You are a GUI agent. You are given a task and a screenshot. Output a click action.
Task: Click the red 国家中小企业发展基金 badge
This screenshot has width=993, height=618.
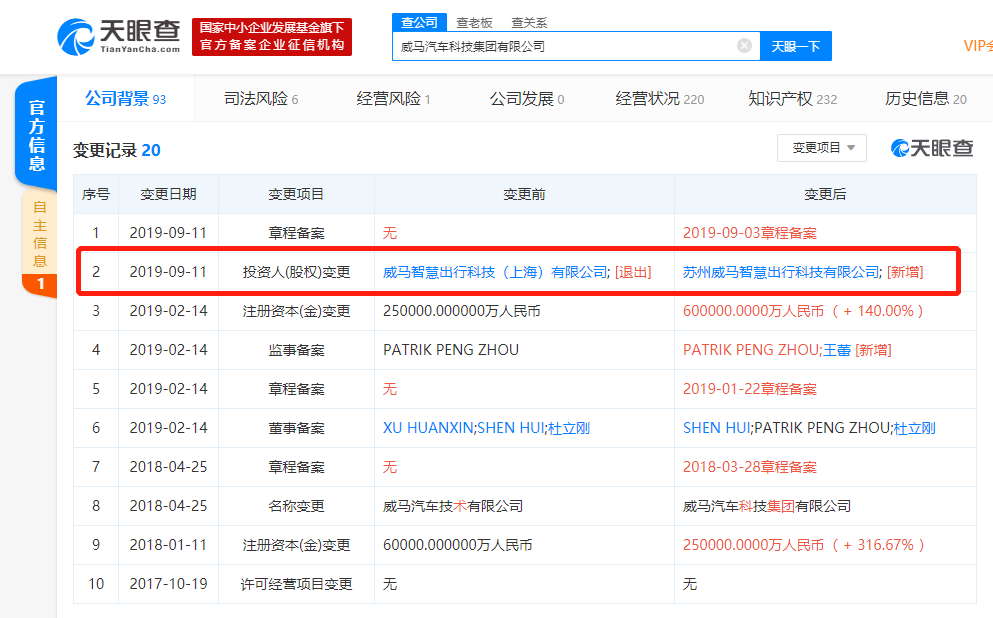pos(275,34)
